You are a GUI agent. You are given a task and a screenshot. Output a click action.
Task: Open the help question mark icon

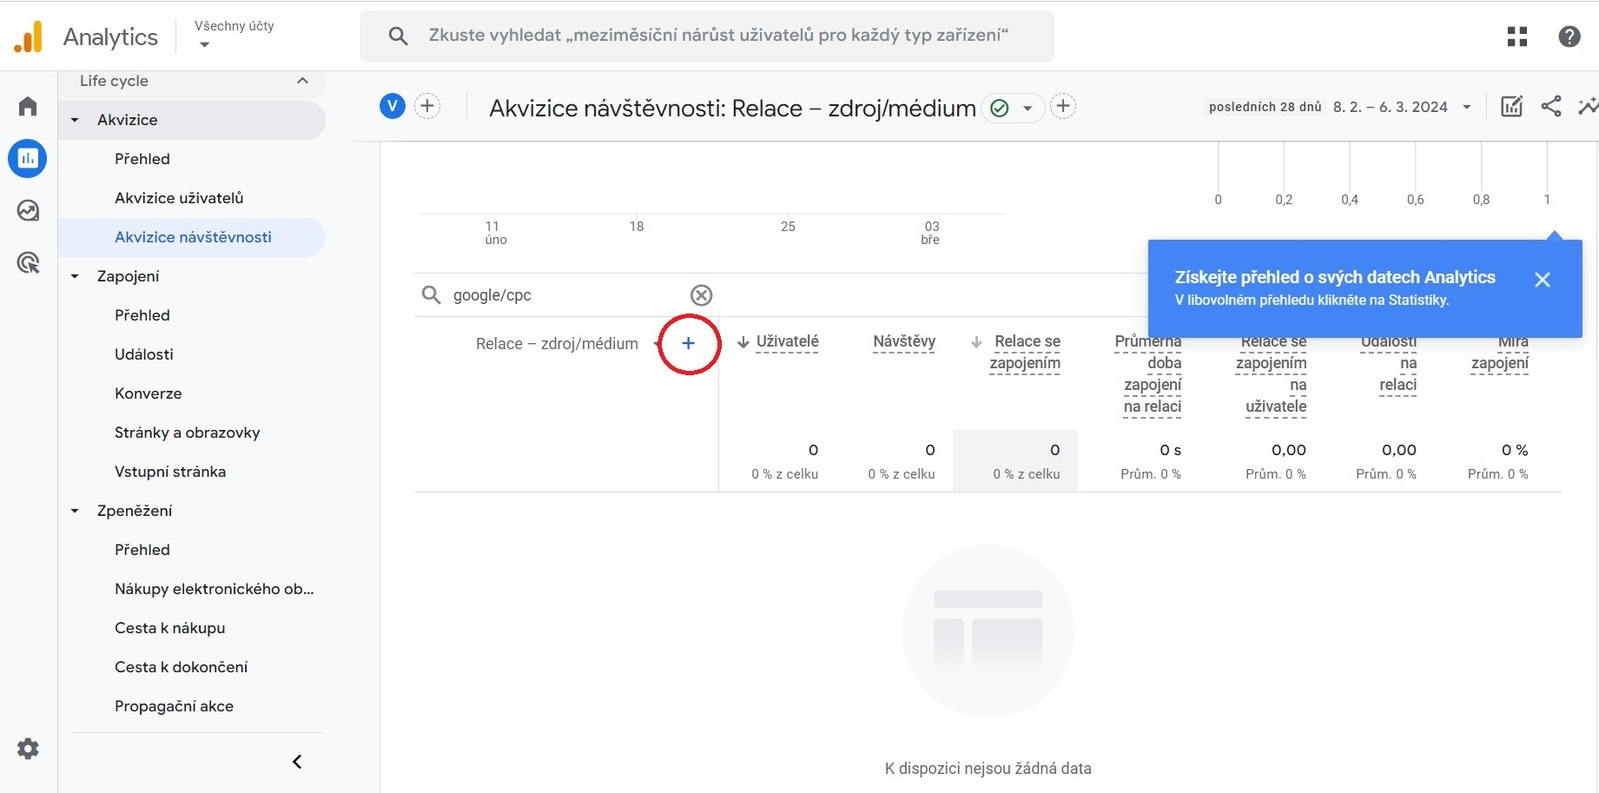click(1569, 37)
